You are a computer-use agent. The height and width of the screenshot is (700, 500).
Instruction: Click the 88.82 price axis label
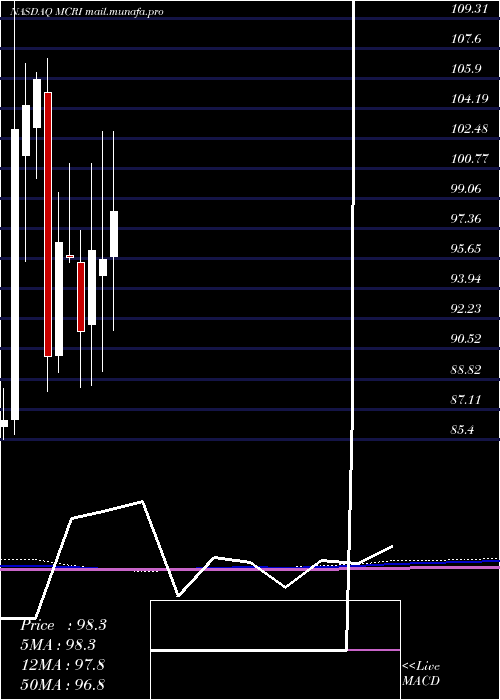pos(466,370)
